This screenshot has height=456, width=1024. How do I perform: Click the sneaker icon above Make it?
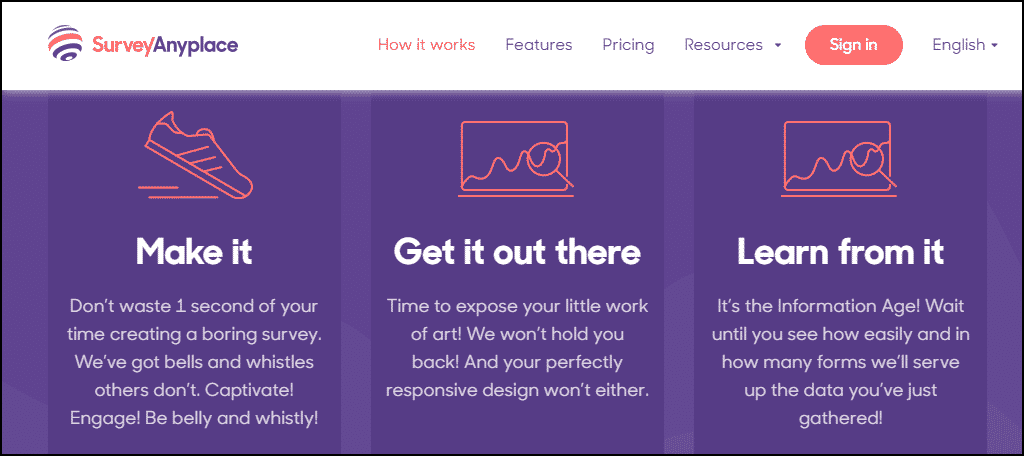point(196,157)
